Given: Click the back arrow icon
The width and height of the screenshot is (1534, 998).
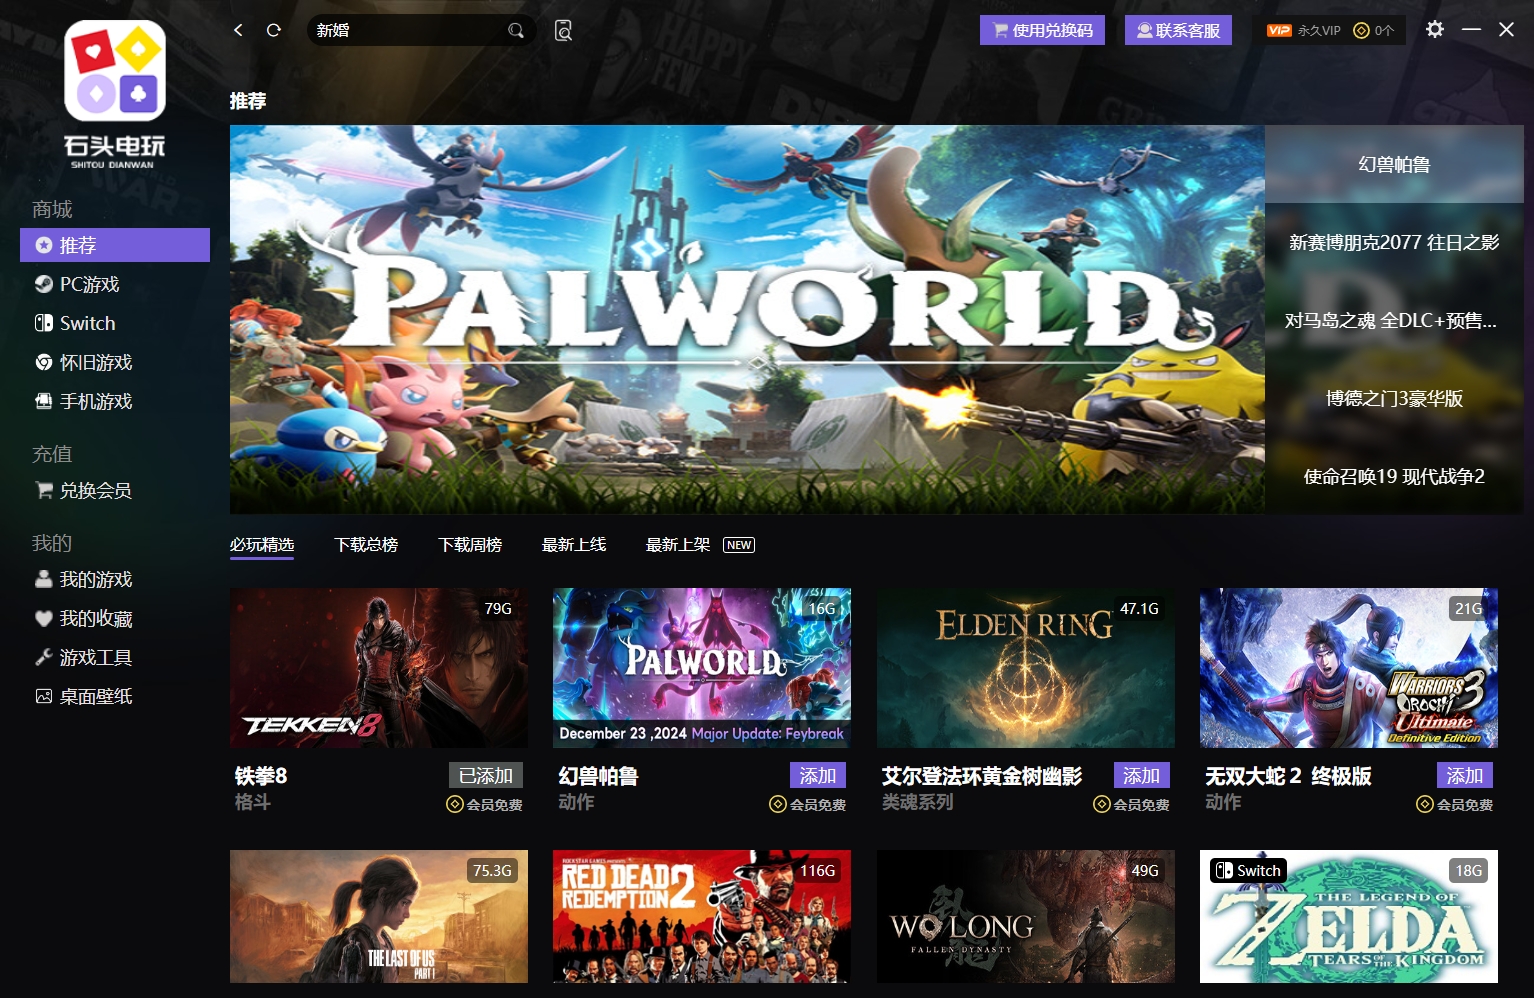Looking at the screenshot, I should tap(238, 30).
